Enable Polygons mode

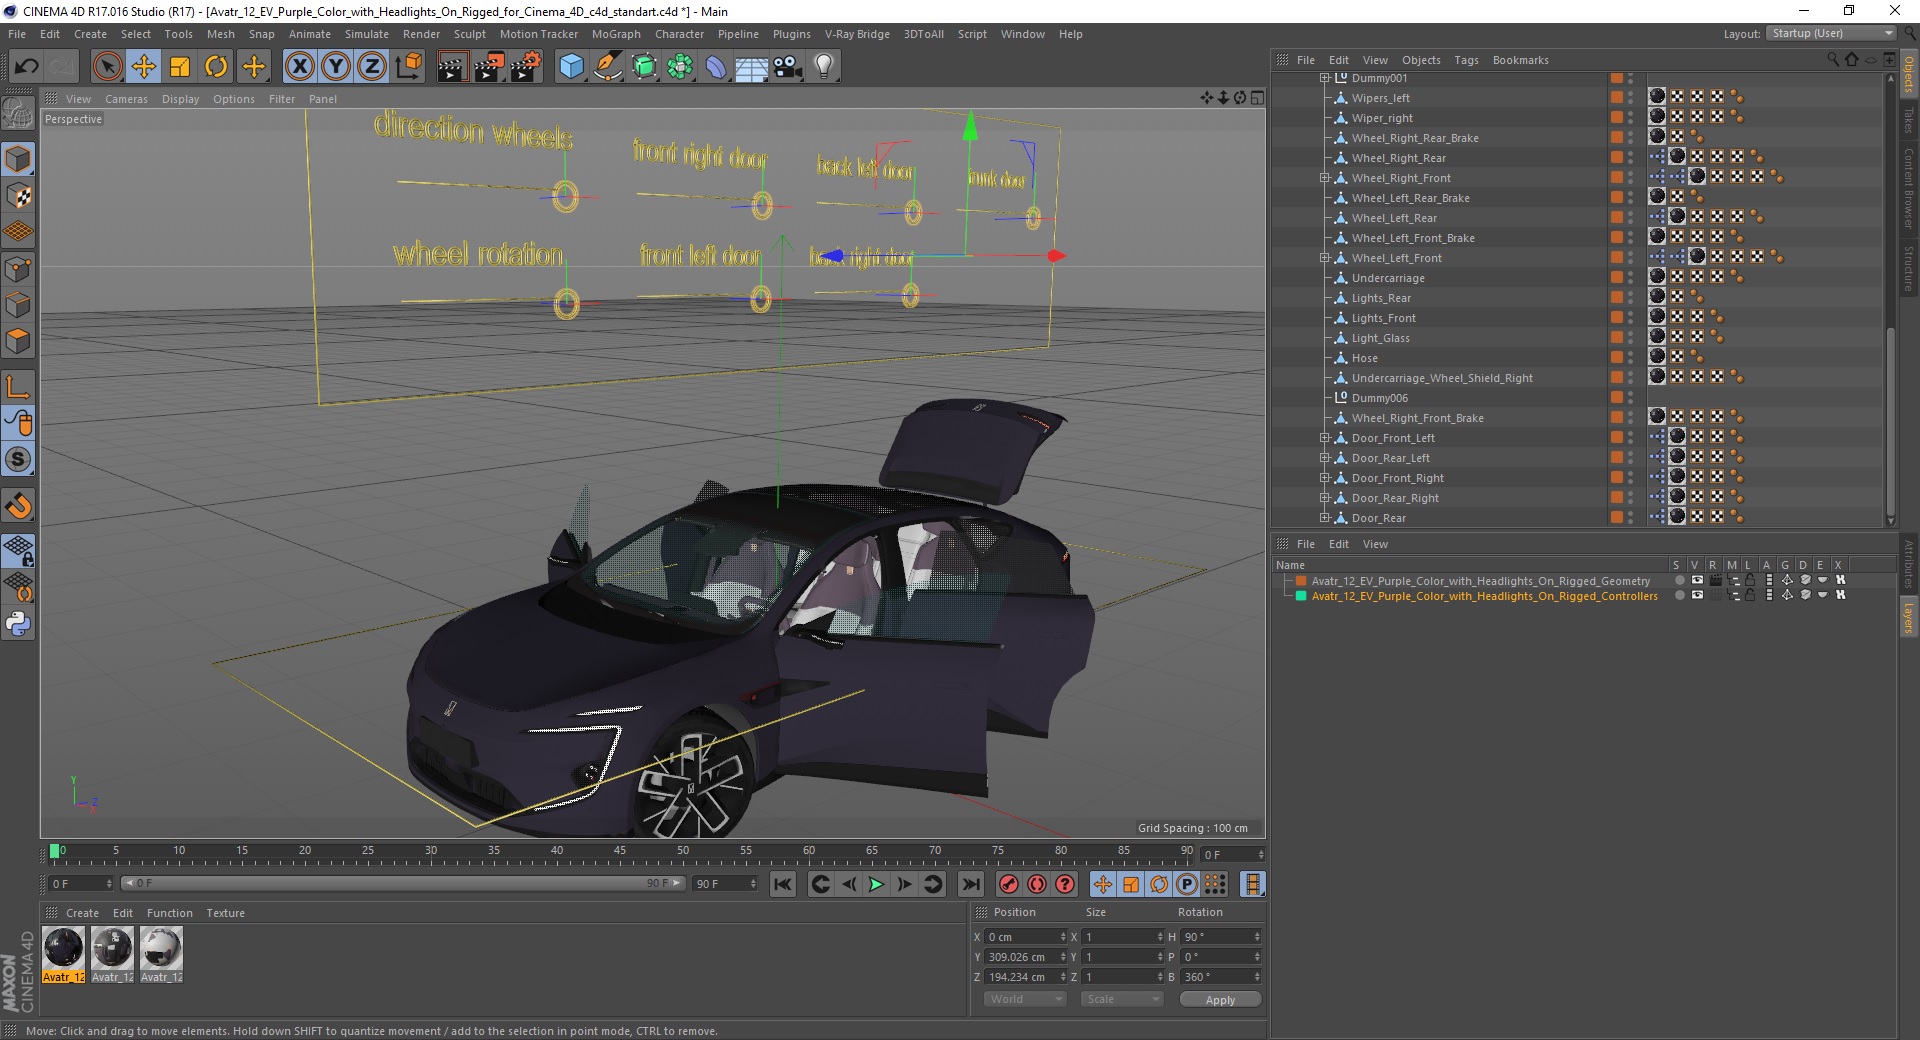(18, 341)
